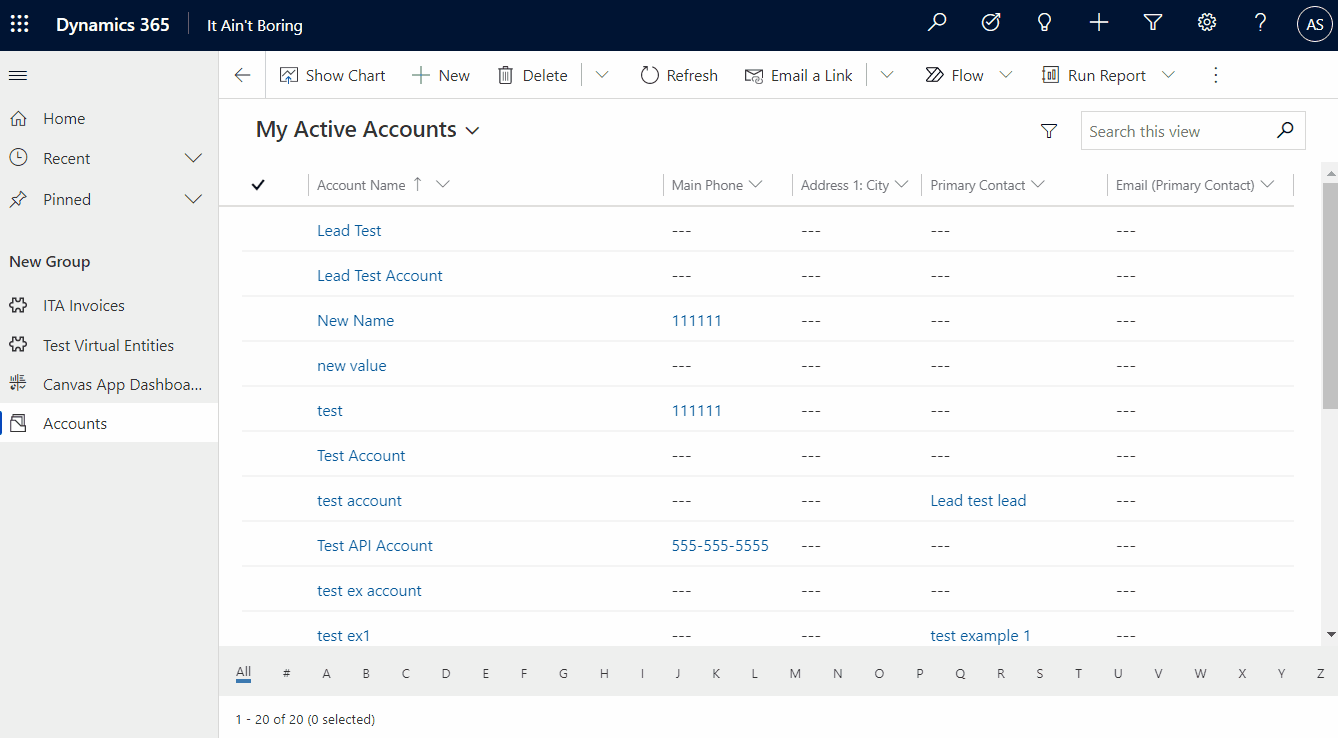
Task: Open advanced find funnel in top bar
Action: [x=1153, y=23]
